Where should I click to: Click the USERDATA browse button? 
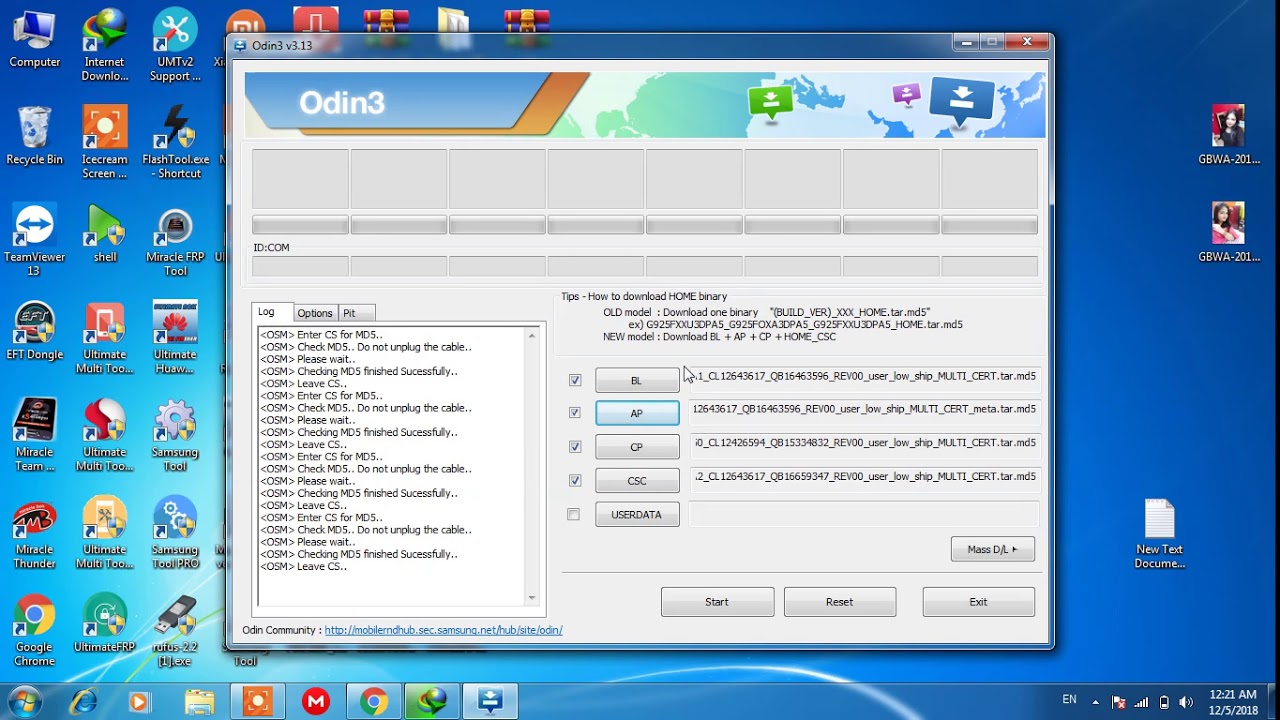click(x=637, y=515)
